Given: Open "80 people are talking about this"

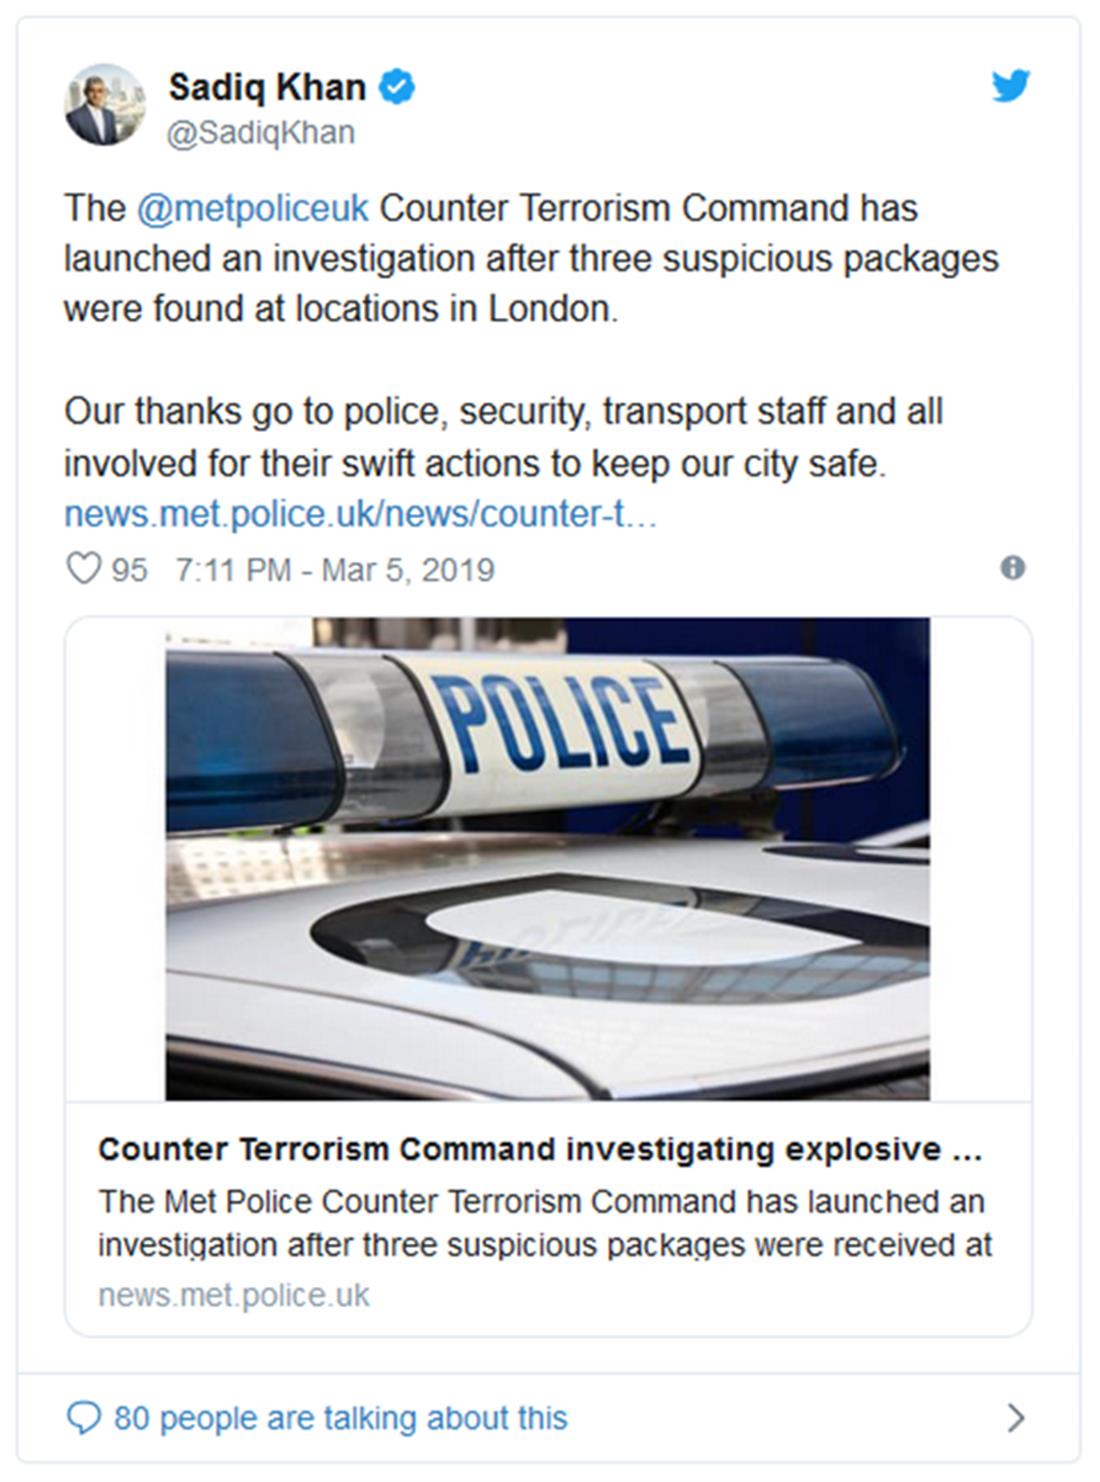Looking at the screenshot, I should tap(340, 1418).
